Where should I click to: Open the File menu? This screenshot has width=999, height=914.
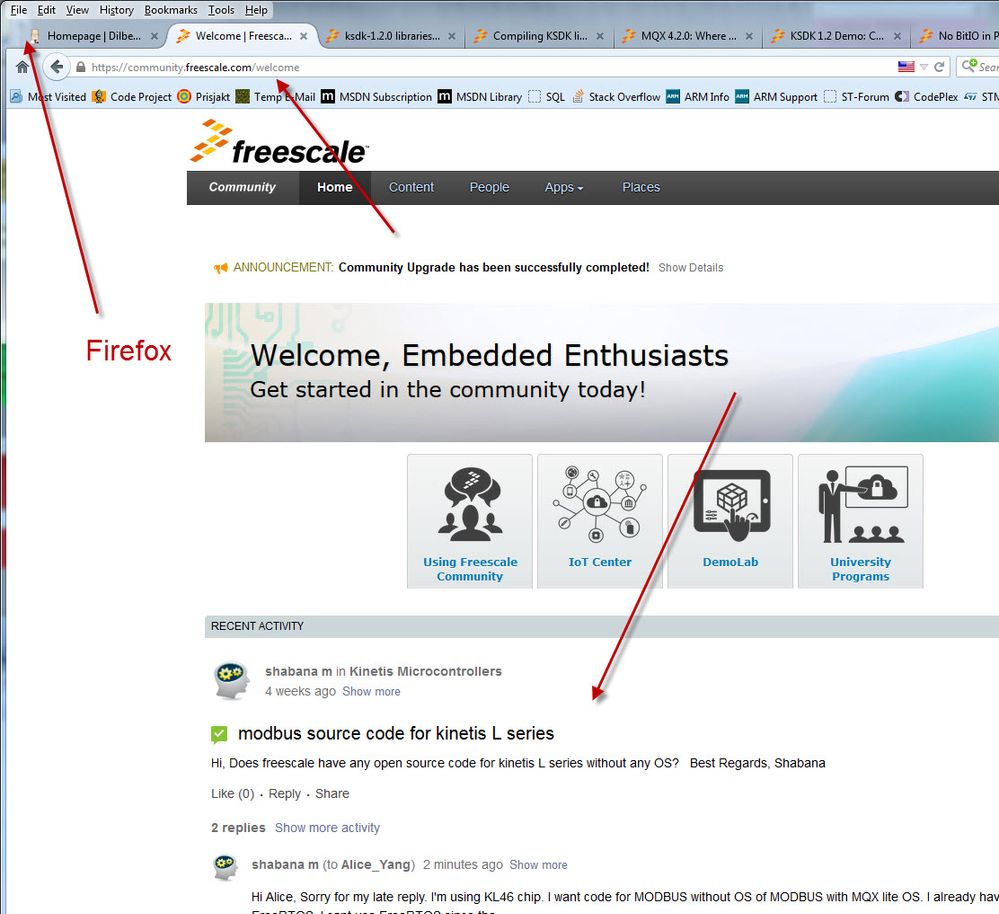tap(18, 10)
